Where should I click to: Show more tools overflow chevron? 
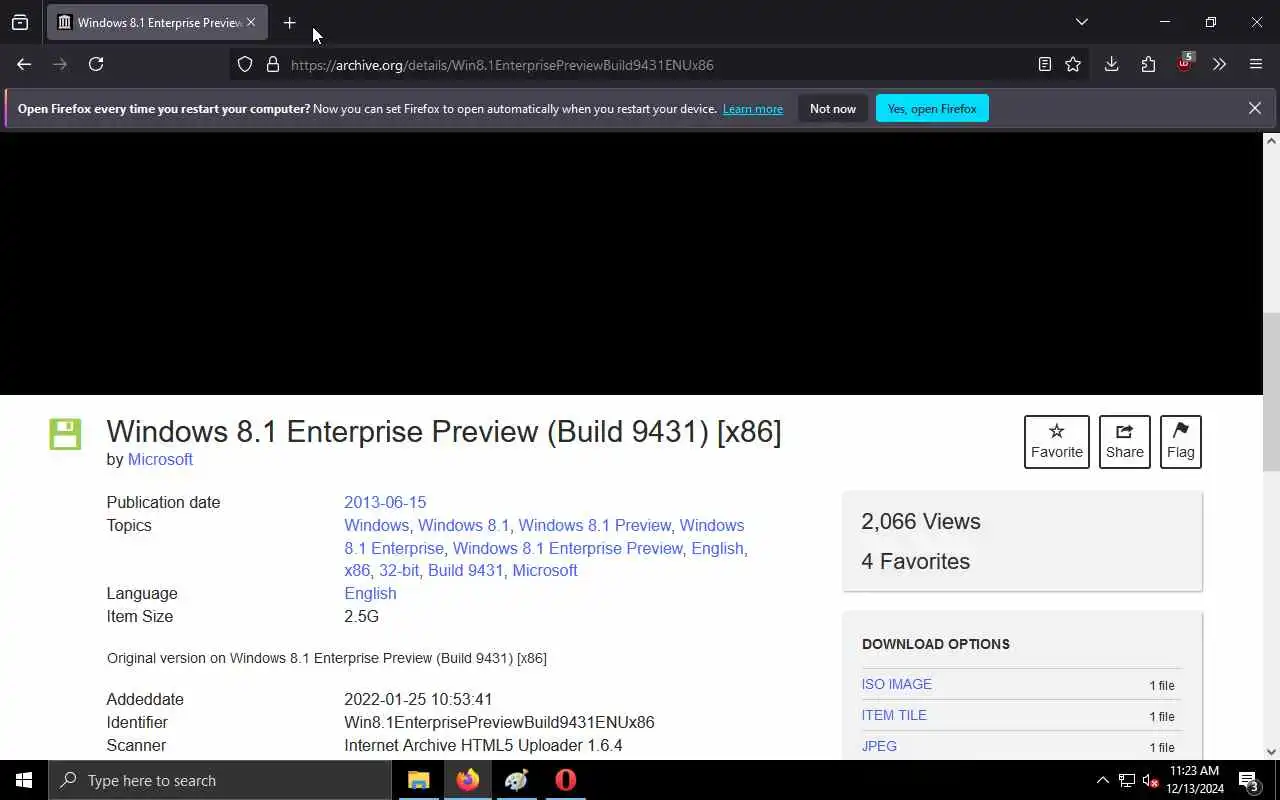(1219, 64)
